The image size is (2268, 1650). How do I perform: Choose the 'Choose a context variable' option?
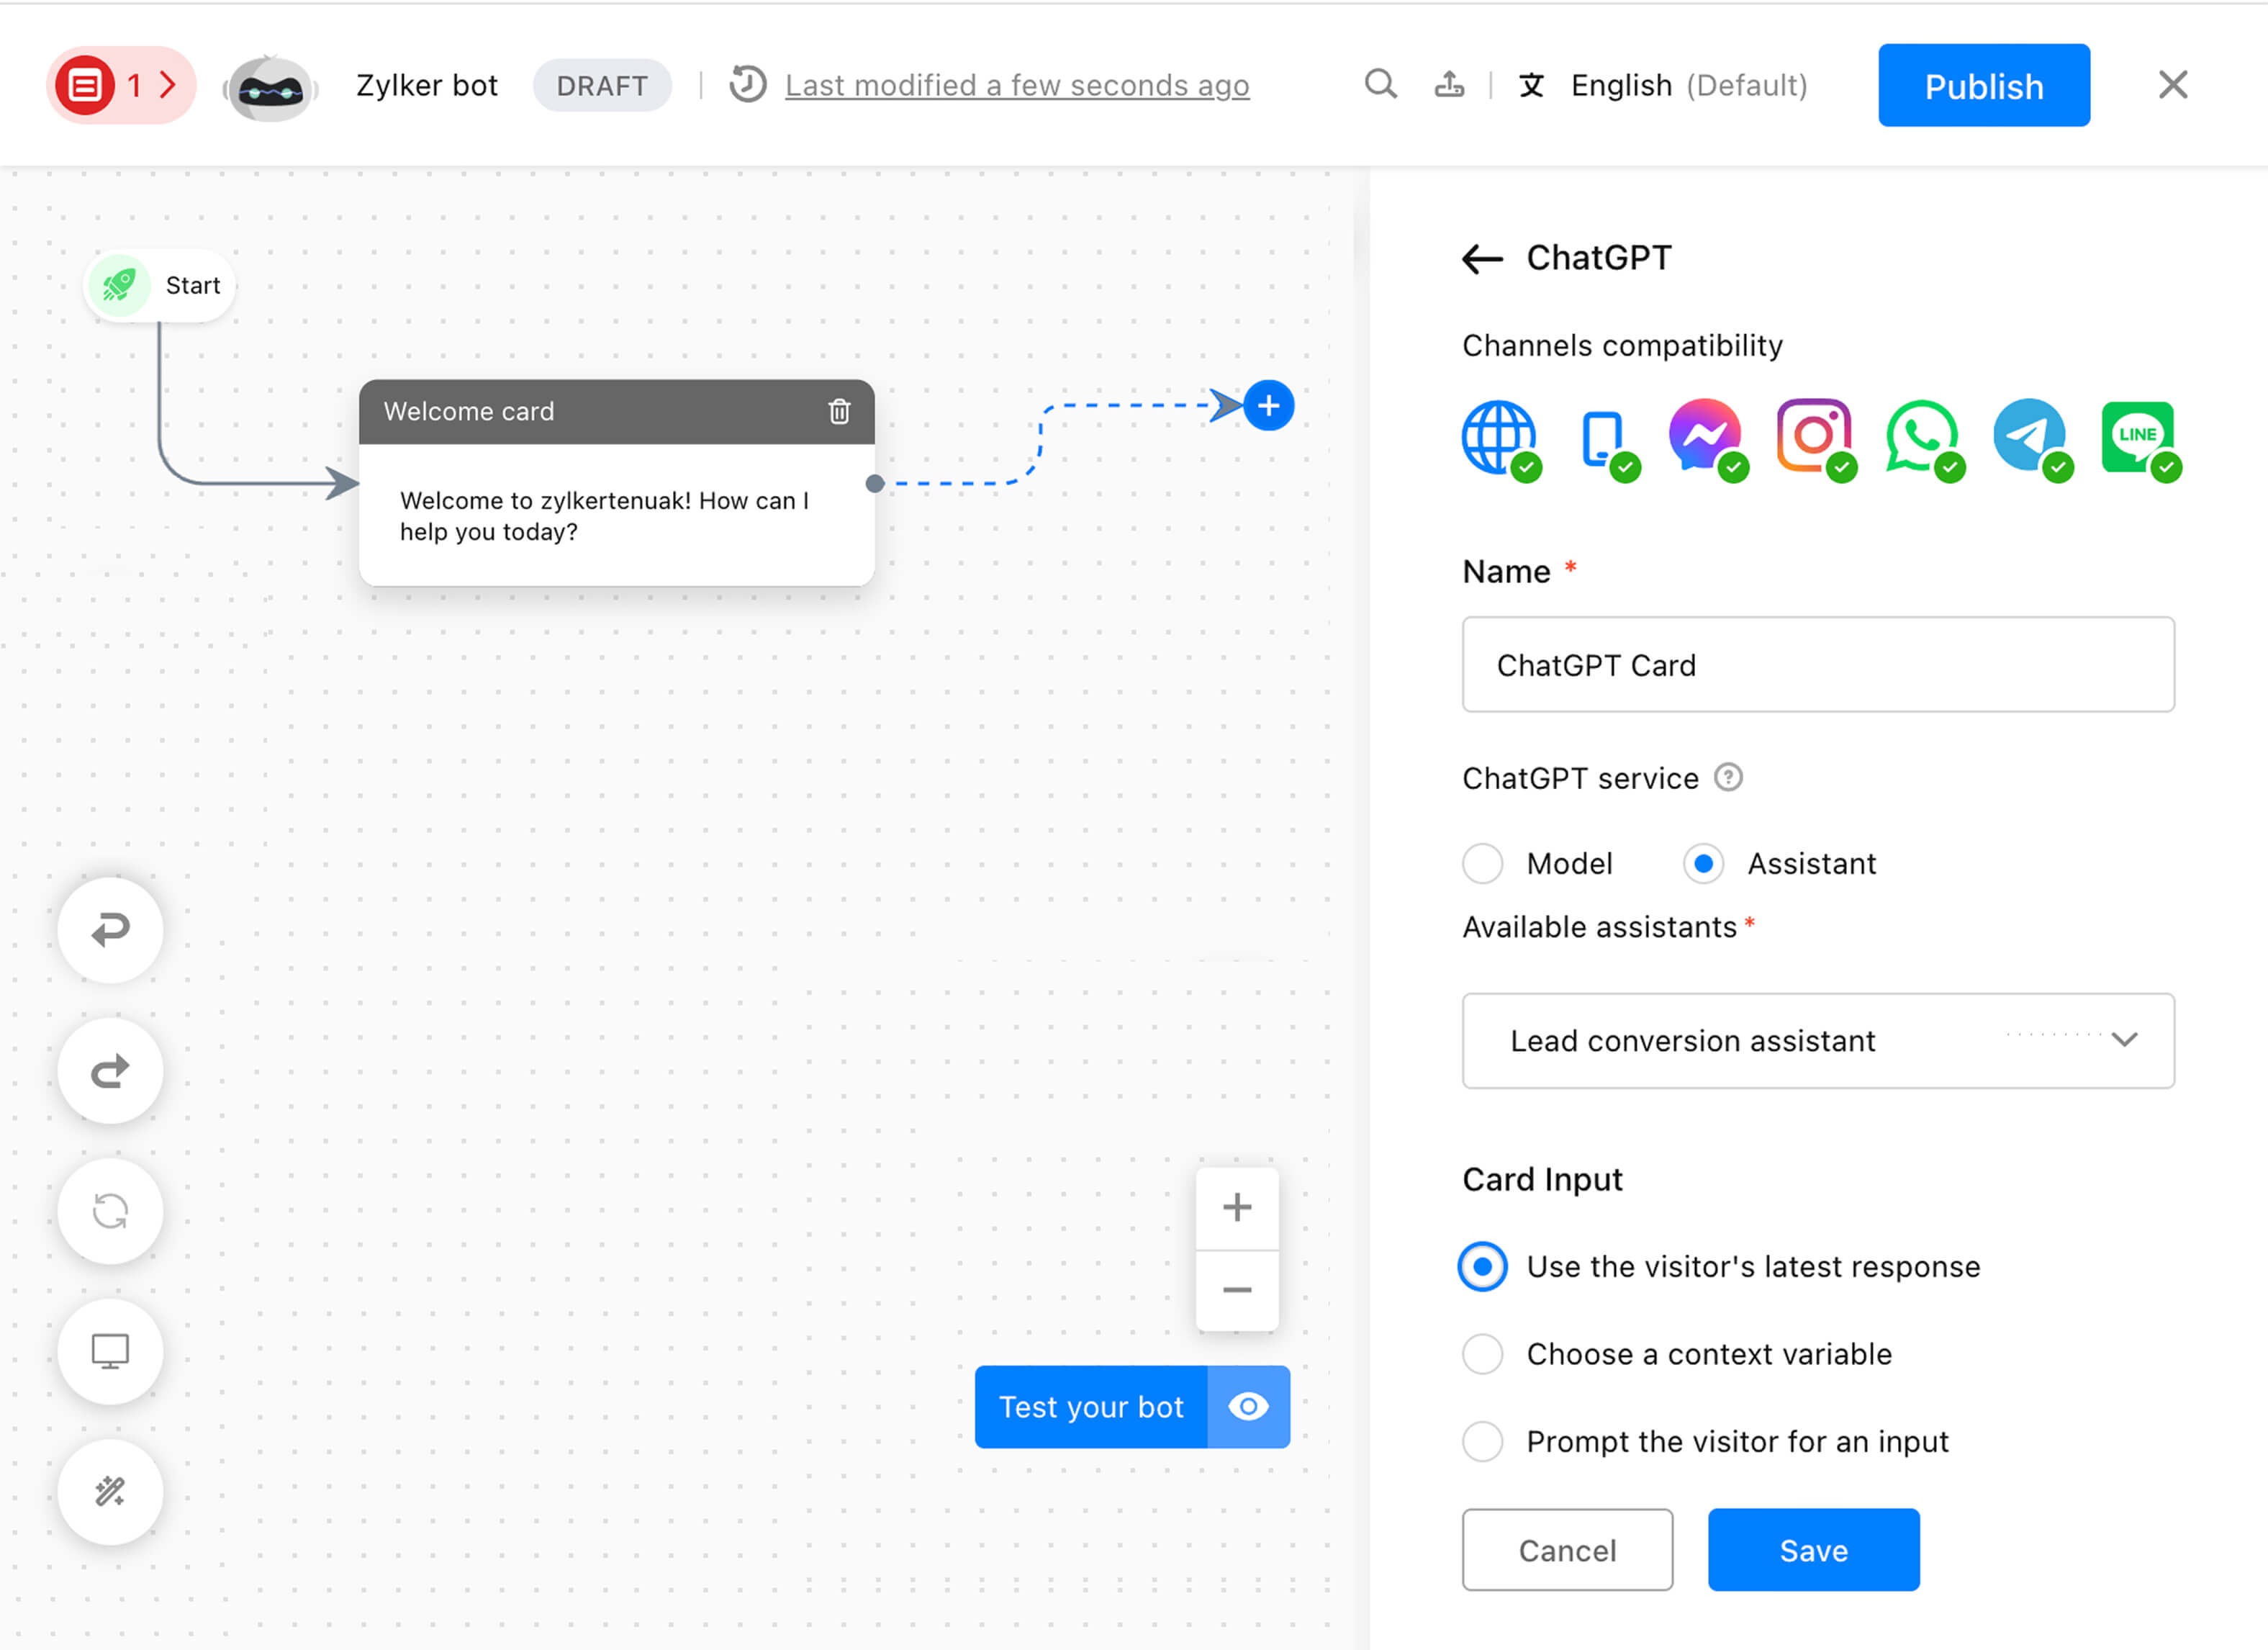[1483, 1354]
